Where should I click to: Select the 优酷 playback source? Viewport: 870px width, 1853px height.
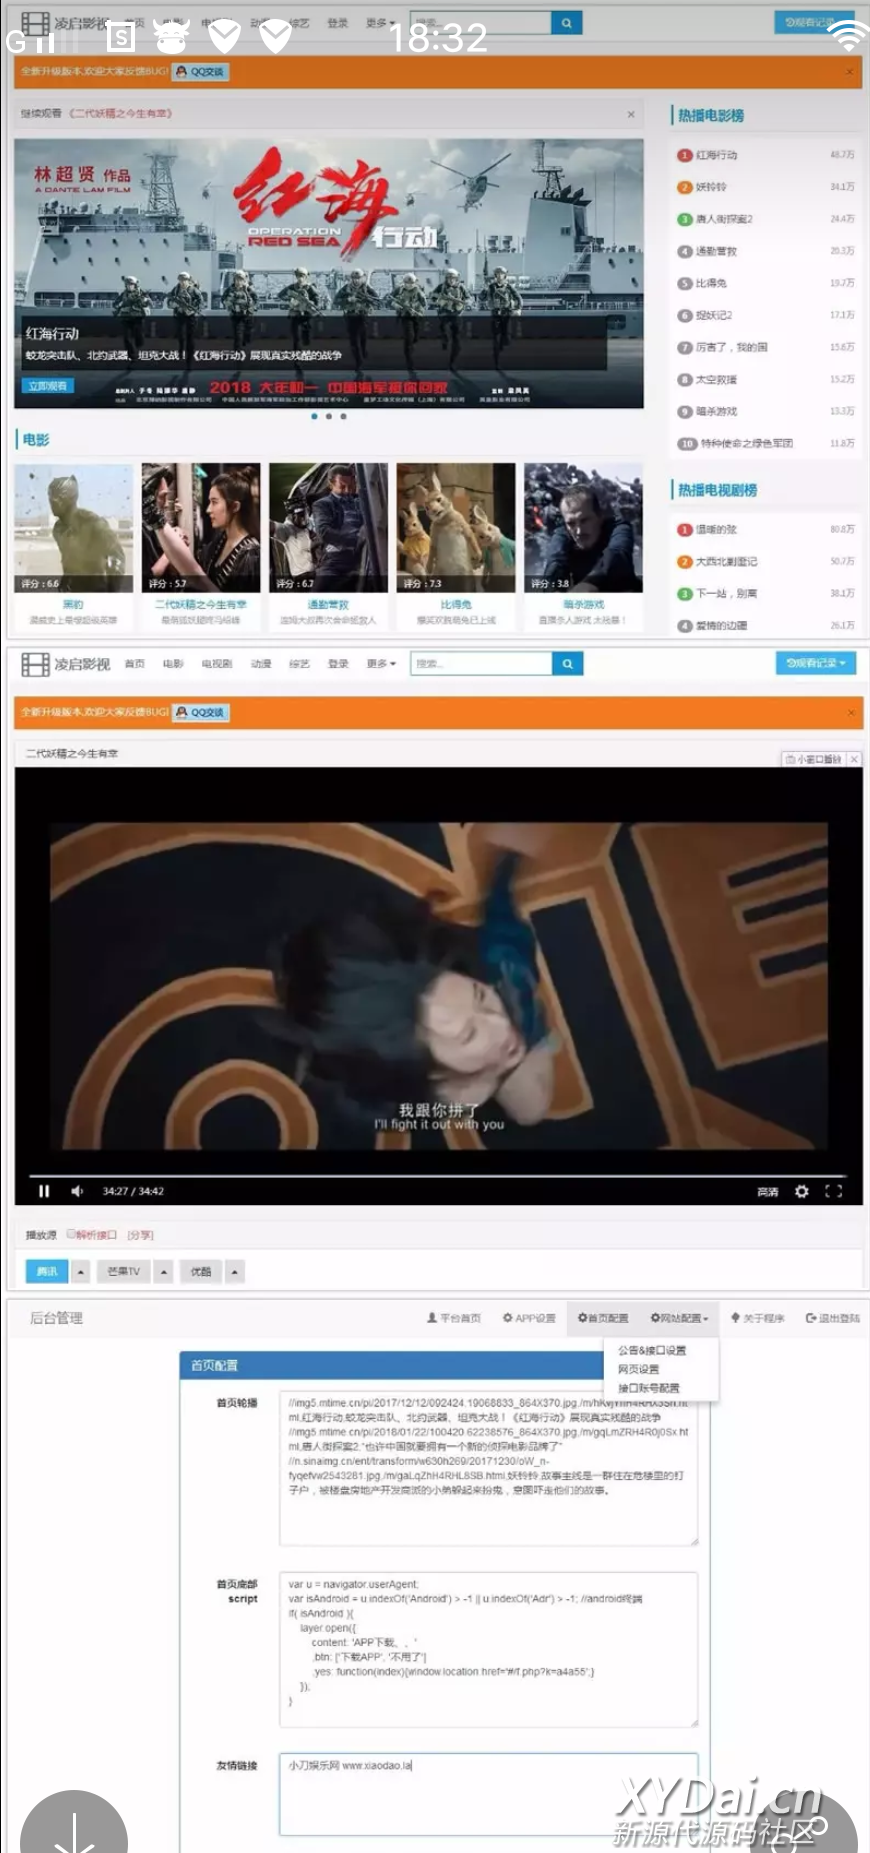pos(201,1272)
